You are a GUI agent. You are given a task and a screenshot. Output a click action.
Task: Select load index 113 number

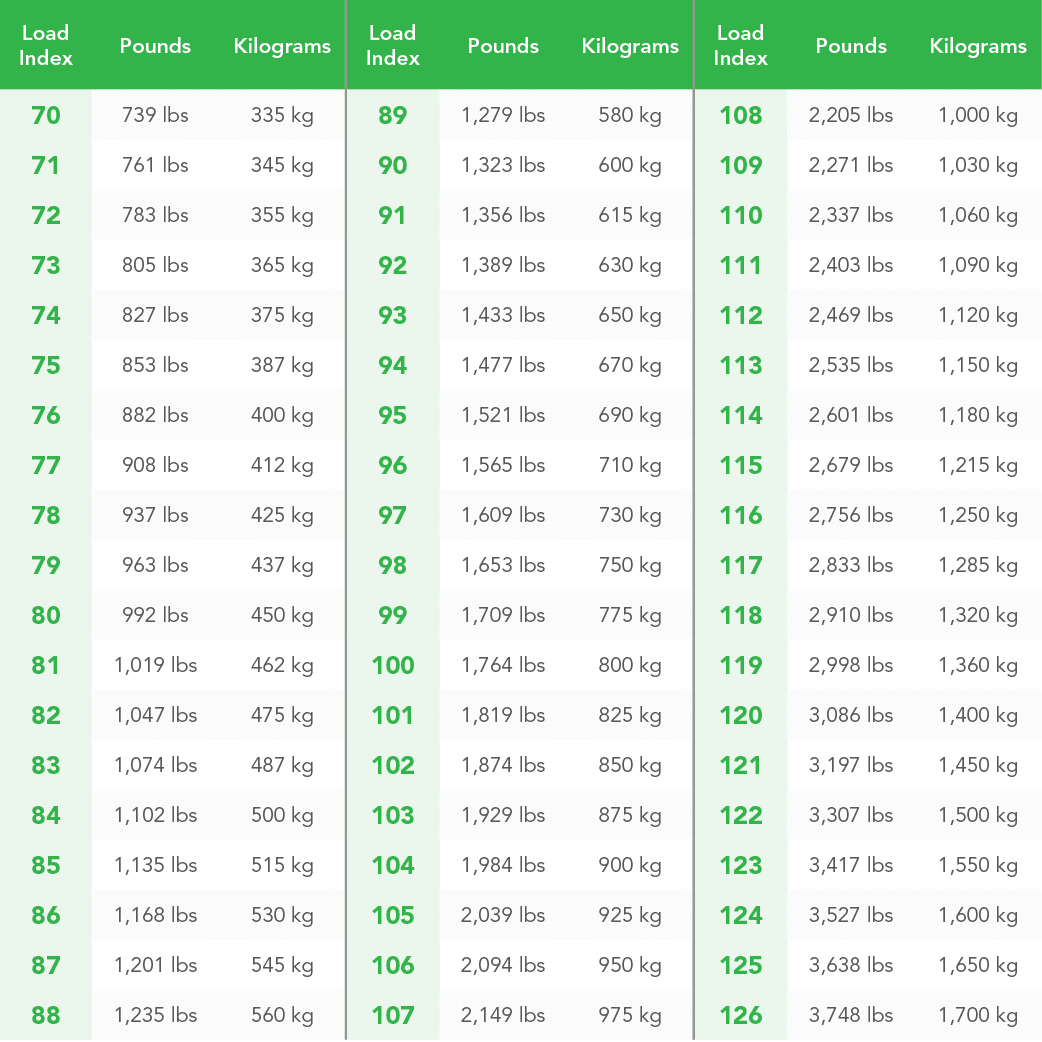pos(740,366)
